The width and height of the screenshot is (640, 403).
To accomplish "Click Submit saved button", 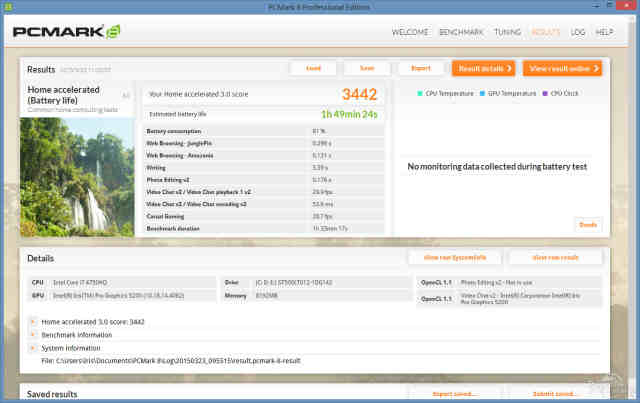I will coord(554,394).
